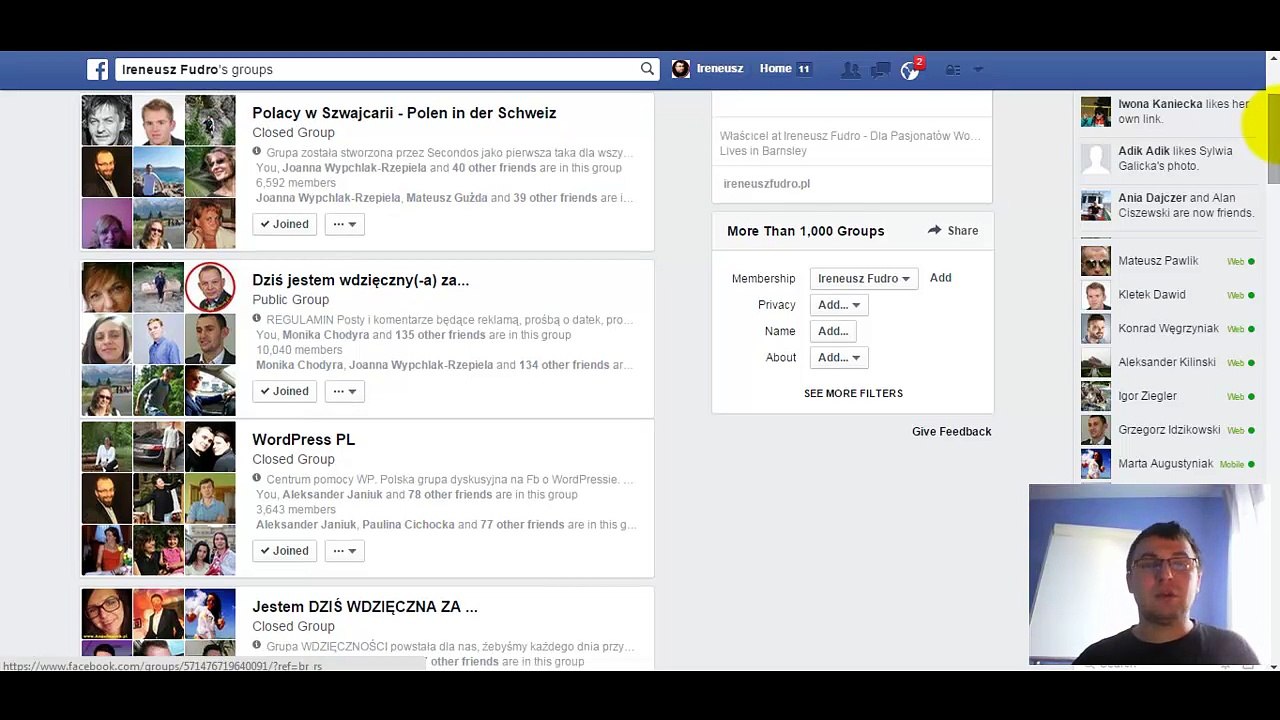This screenshot has height=720, width=1280.
Task: Click Give Feedback link
Action: point(951,432)
